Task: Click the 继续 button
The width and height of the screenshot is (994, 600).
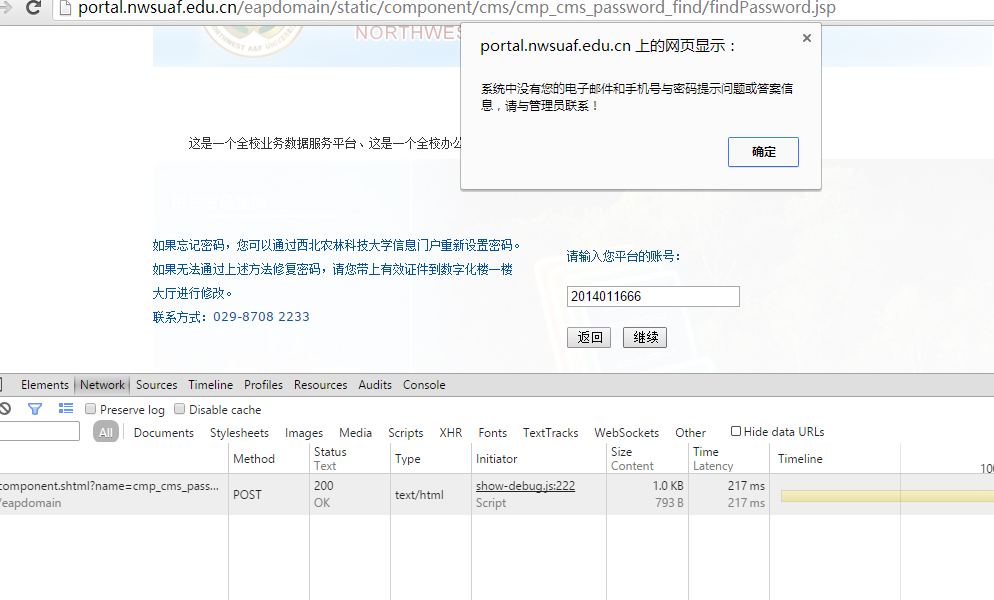Action: click(x=645, y=337)
